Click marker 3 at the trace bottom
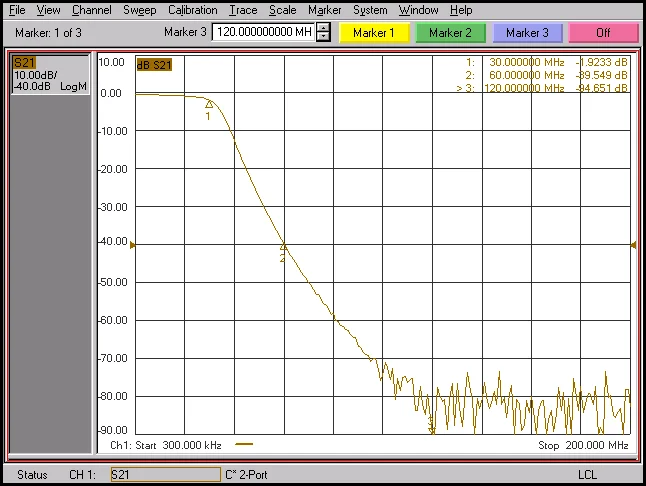This screenshot has width=646, height=486. [x=432, y=430]
